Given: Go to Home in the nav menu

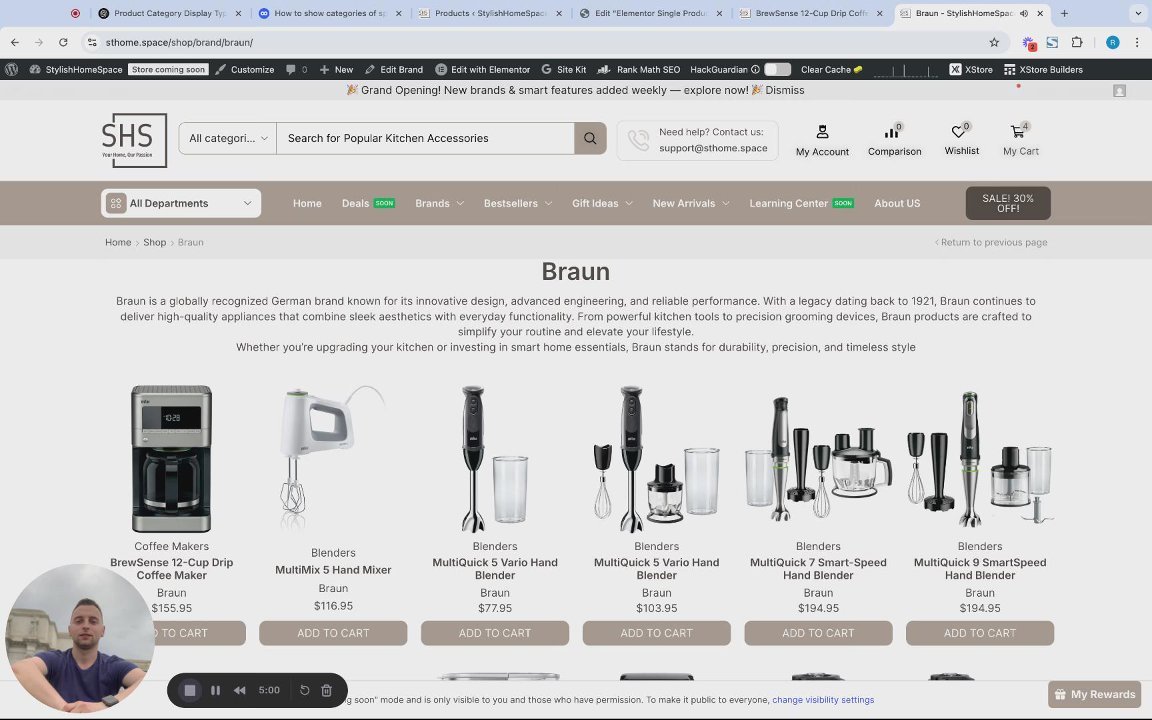Looking at the screenshot, I should 307,204.
